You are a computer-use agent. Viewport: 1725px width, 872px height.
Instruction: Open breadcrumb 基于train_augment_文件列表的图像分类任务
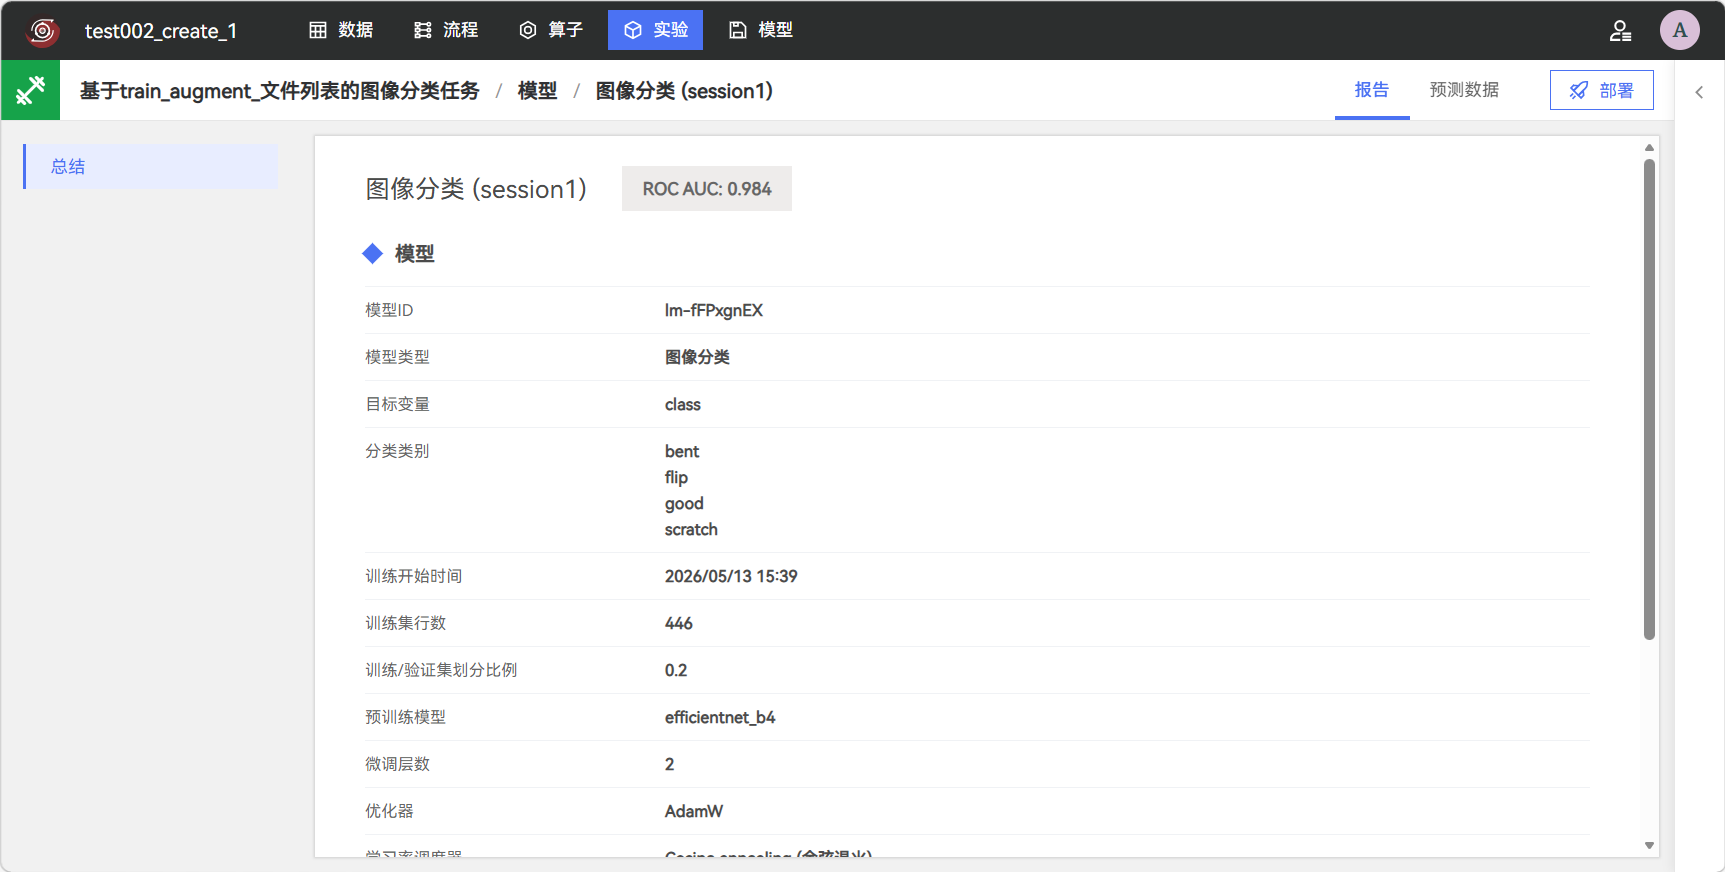[x=279, y=91]
